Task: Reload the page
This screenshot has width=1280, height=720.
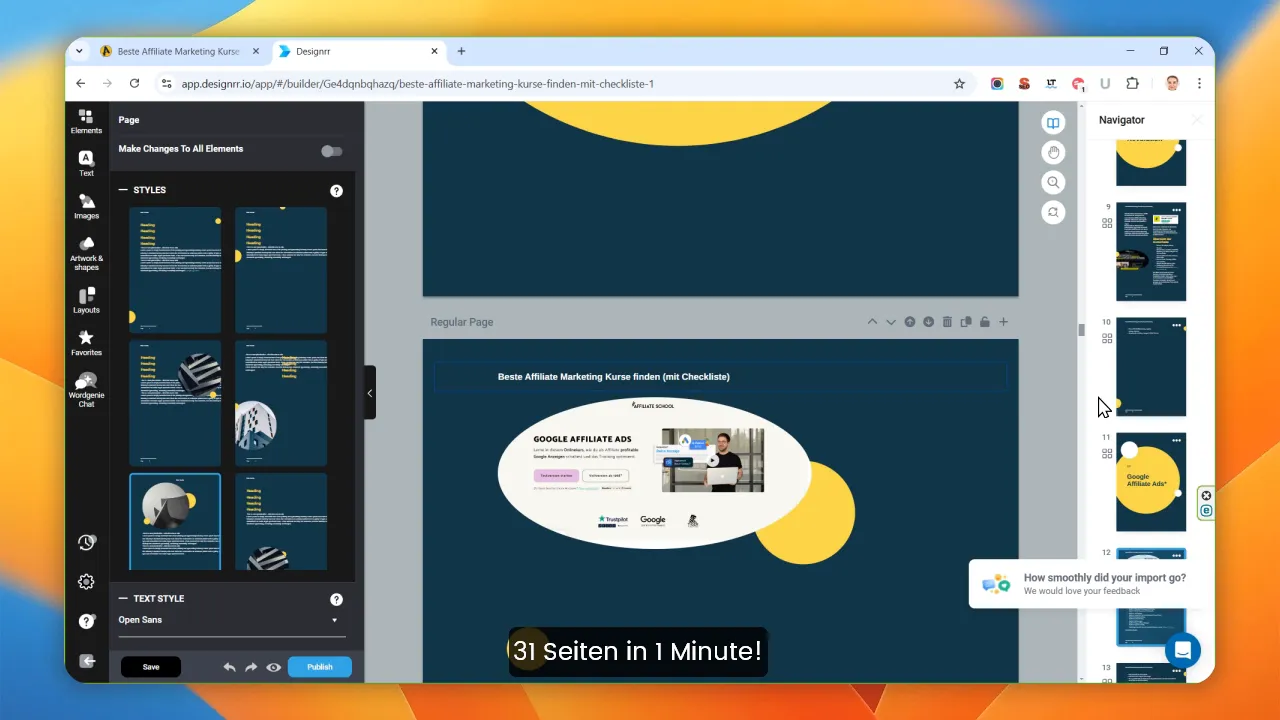Action: pyautogui.click(x=133, y=84)
